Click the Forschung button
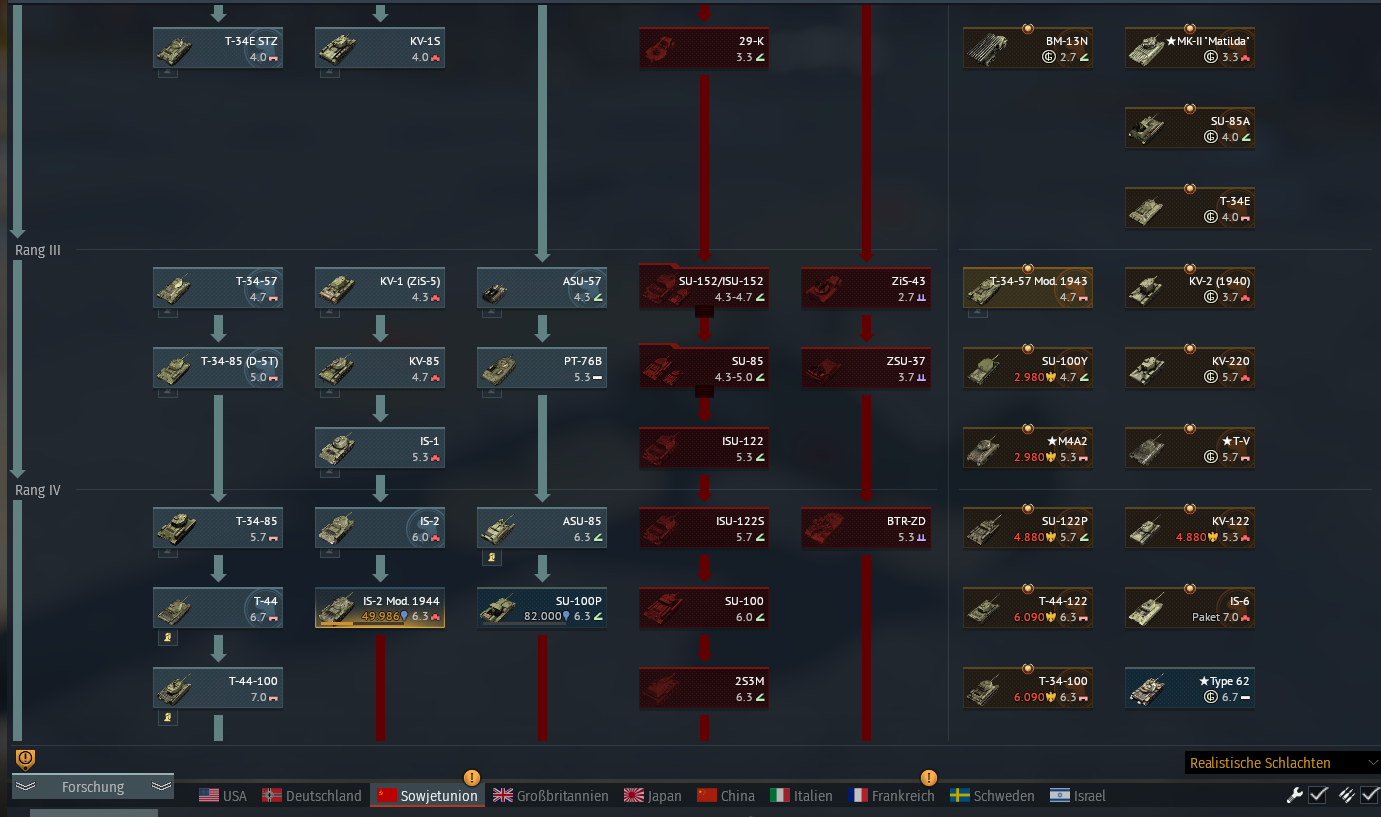 (x=93, y=787)
